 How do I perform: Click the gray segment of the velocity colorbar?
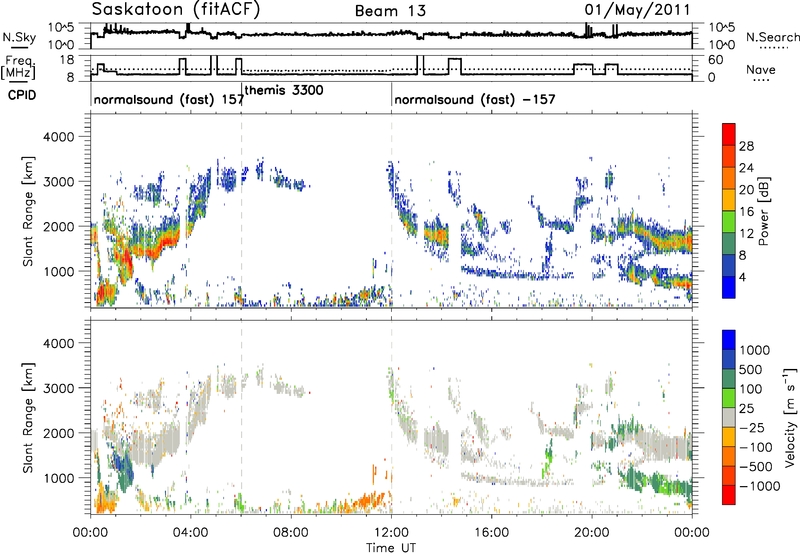pyautogui.click(x=729, y=417)
